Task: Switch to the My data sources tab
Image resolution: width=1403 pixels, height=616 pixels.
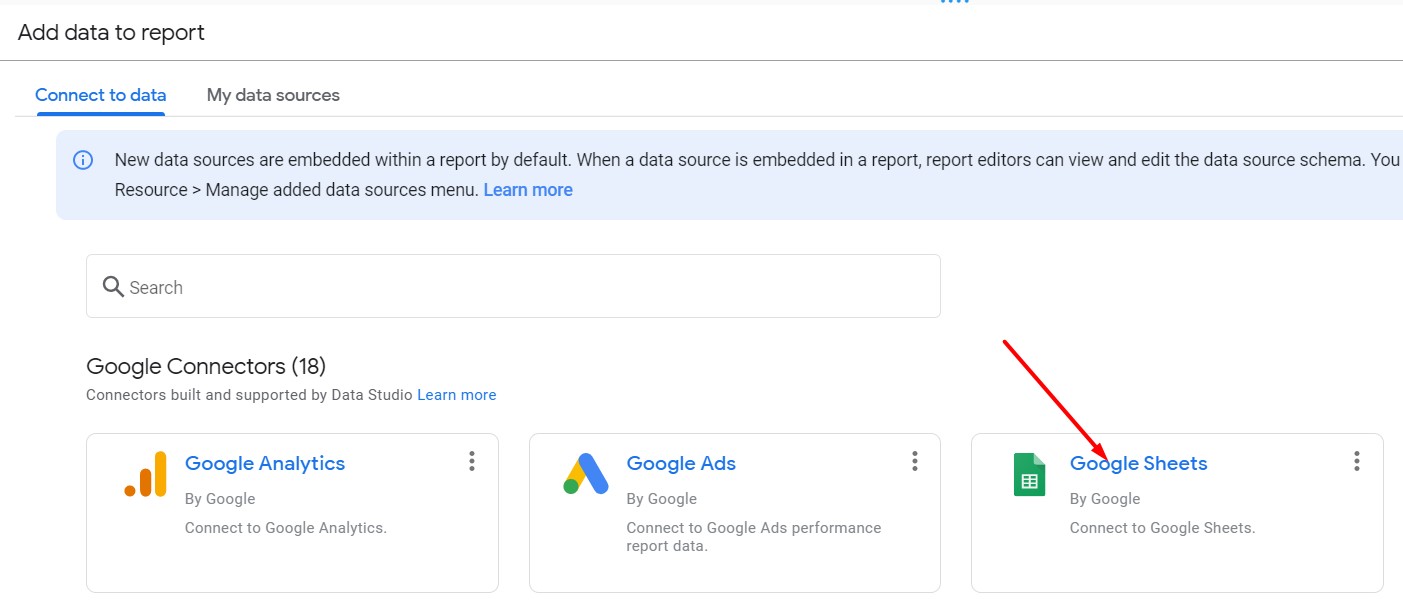Action: click(x=273, y=95)
